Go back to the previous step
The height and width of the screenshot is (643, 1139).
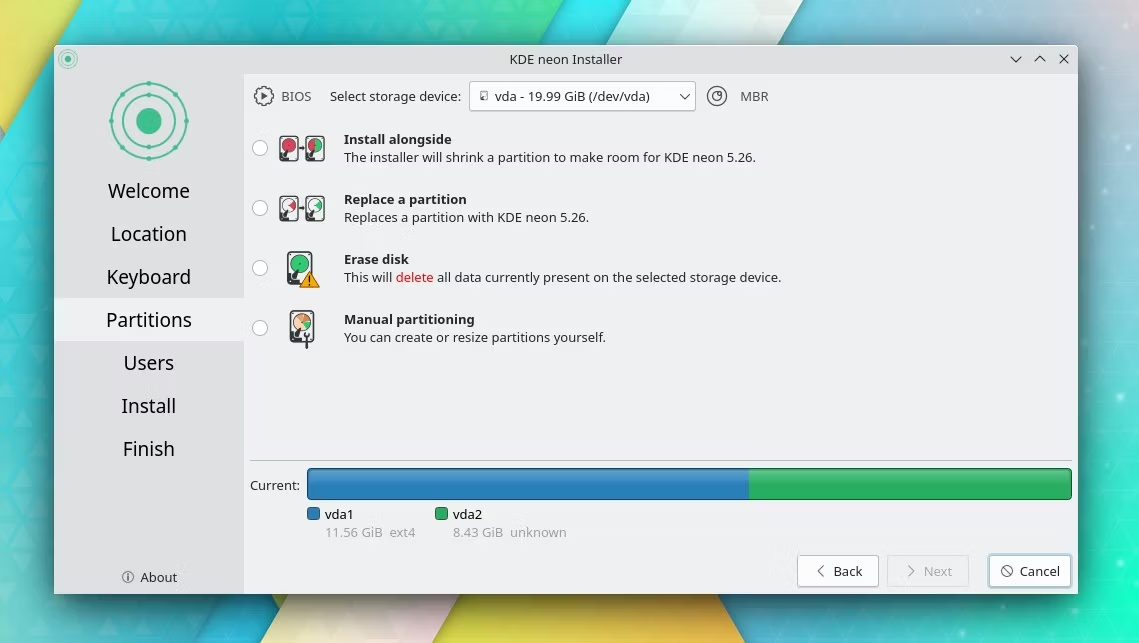(838, 571)
